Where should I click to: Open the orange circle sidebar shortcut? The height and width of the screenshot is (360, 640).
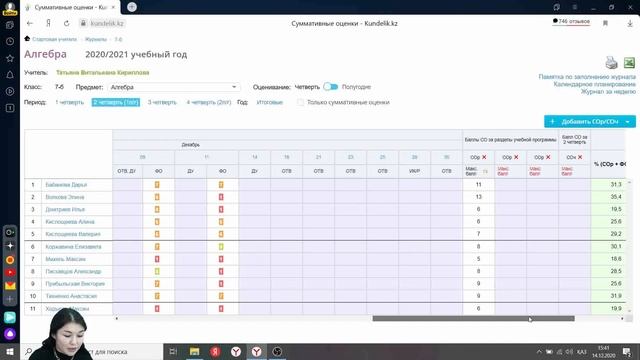(10, 260)
